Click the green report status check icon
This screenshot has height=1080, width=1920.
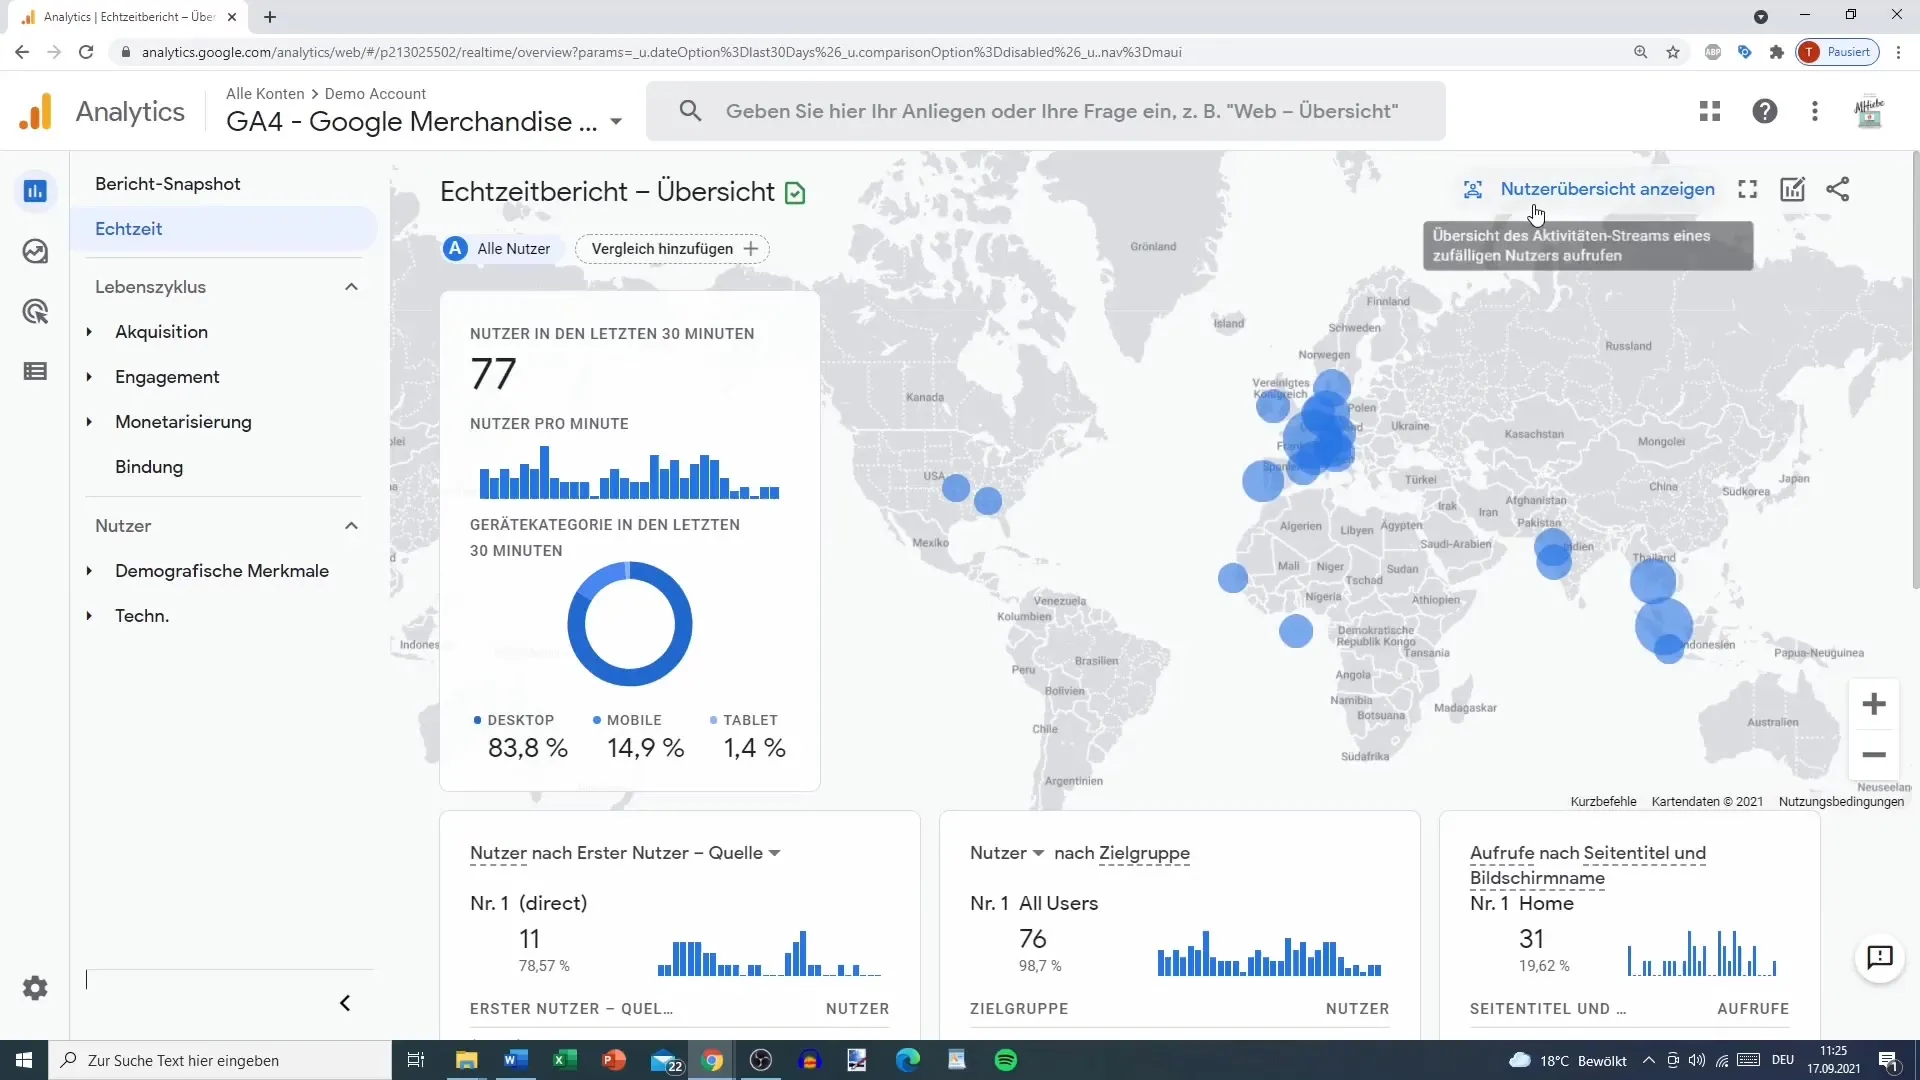coord(795,193)
